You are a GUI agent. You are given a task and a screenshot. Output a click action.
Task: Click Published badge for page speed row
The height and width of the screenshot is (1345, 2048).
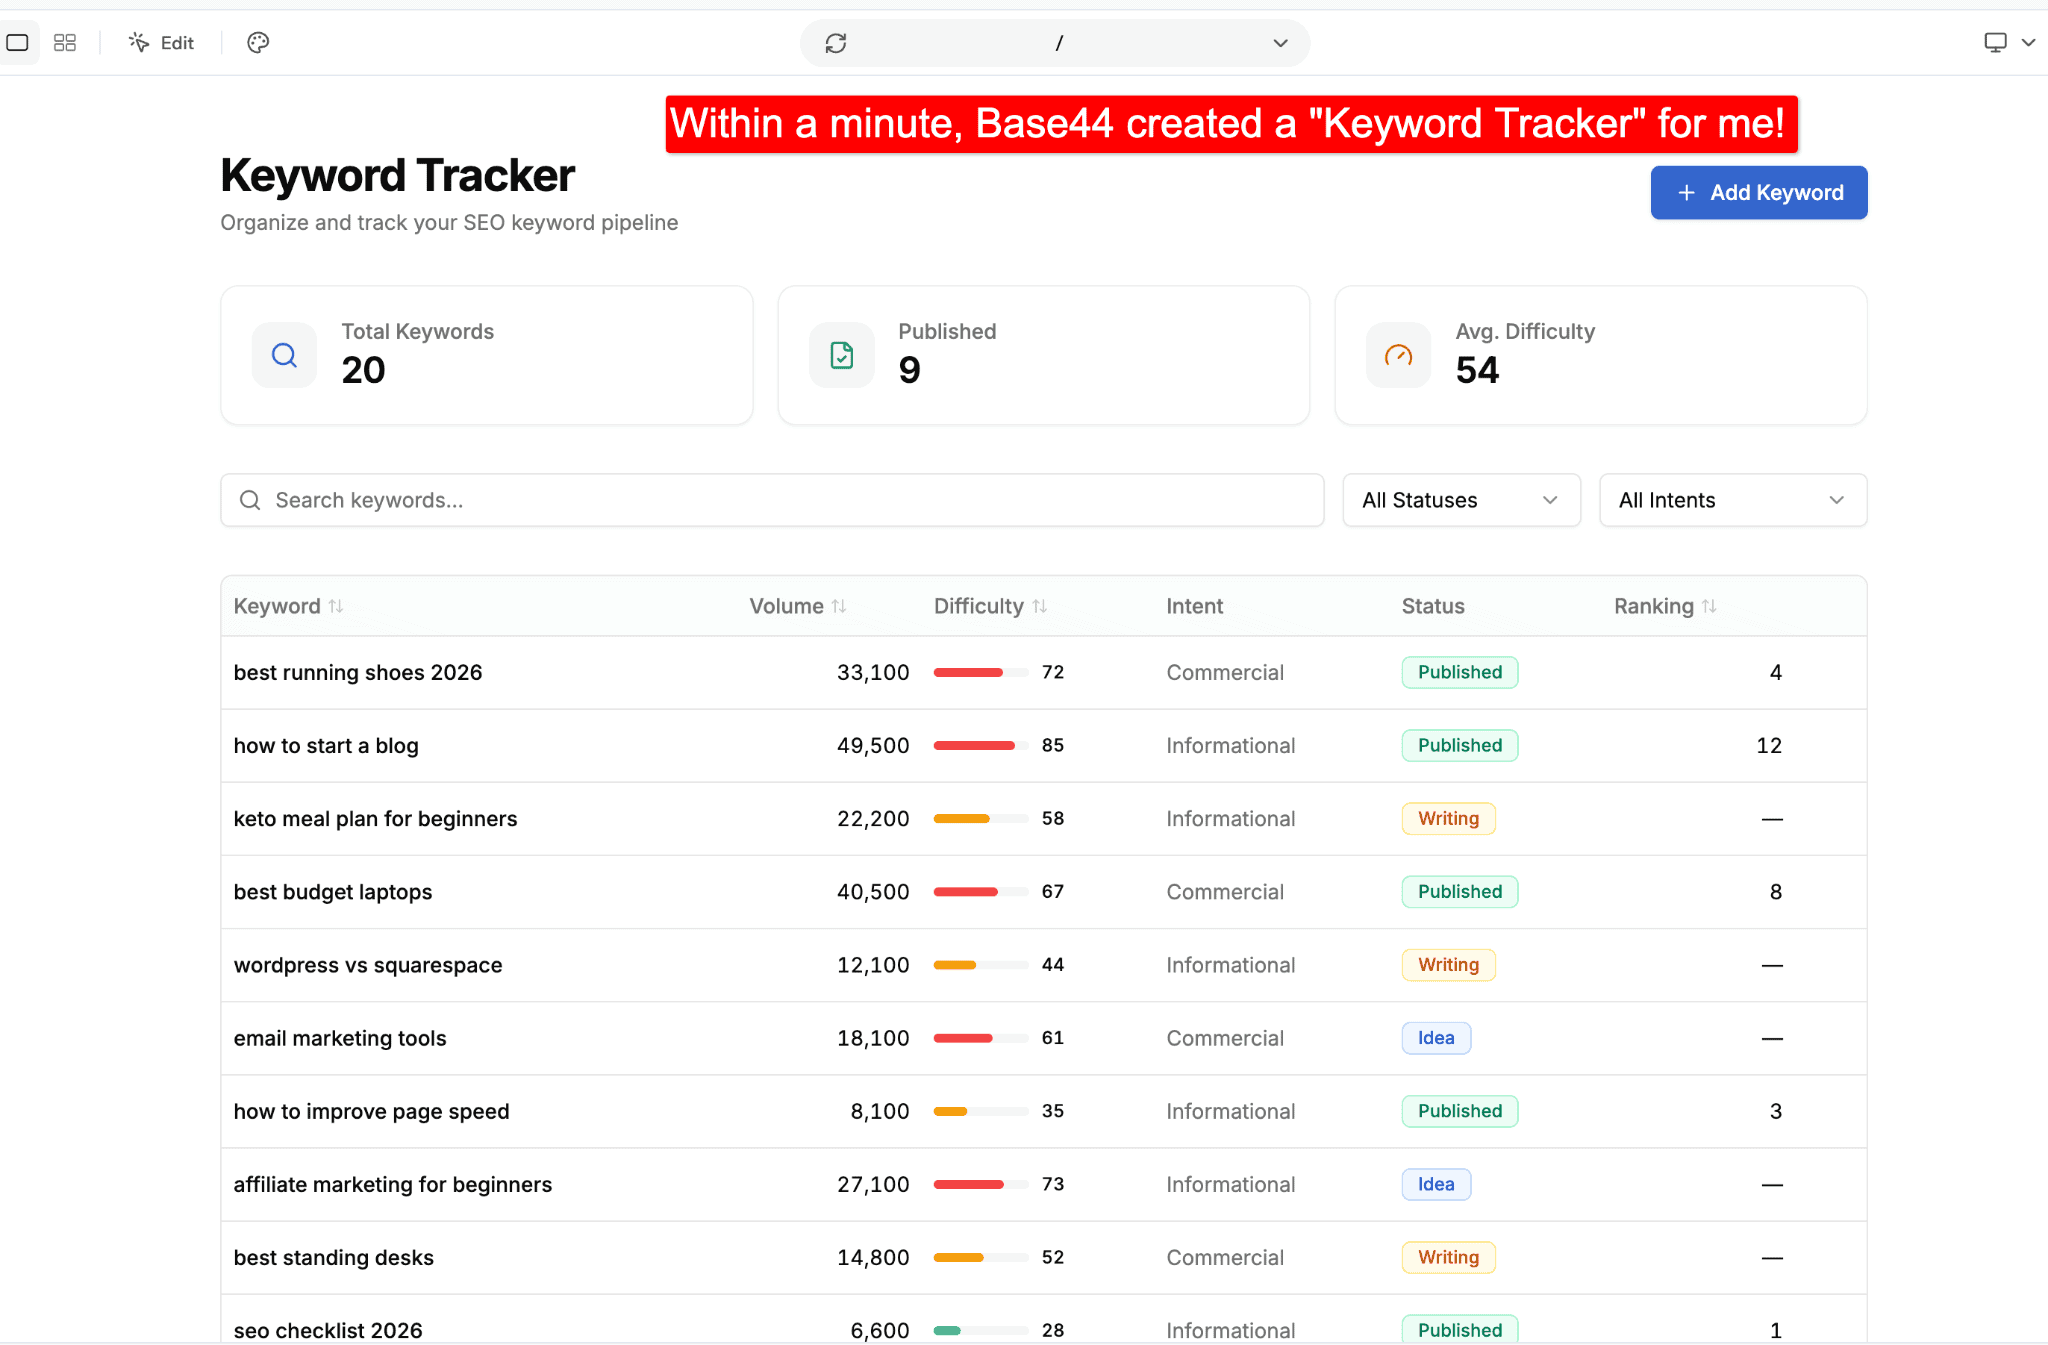(1460, 1112)
